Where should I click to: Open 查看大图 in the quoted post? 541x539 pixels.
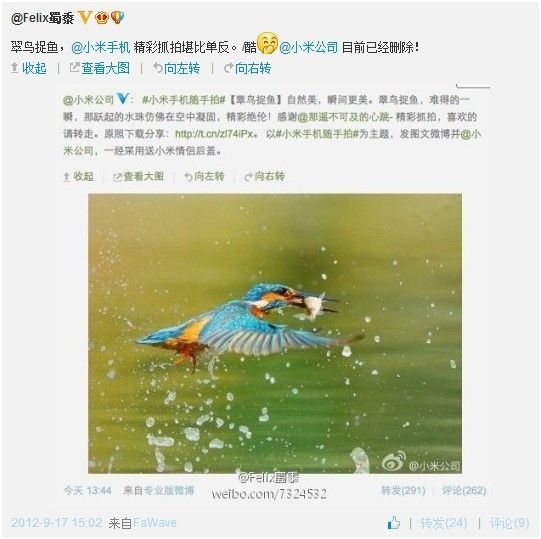(138, 177)
